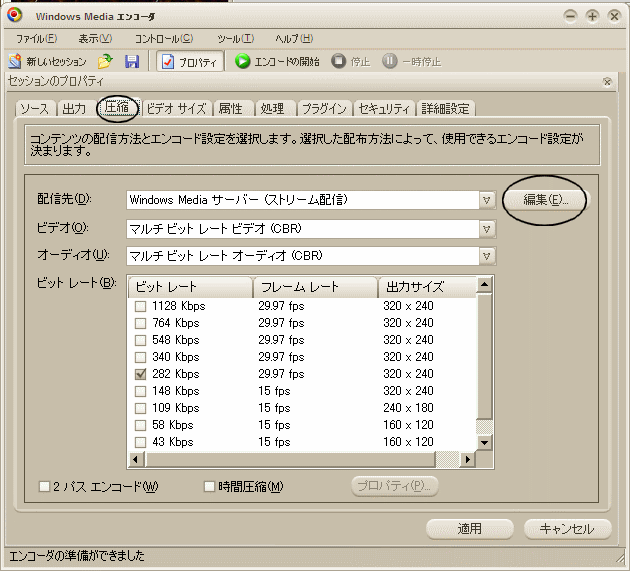Open an existing session with the folder icon
The image size is (630, 571).
coord(105,61)
